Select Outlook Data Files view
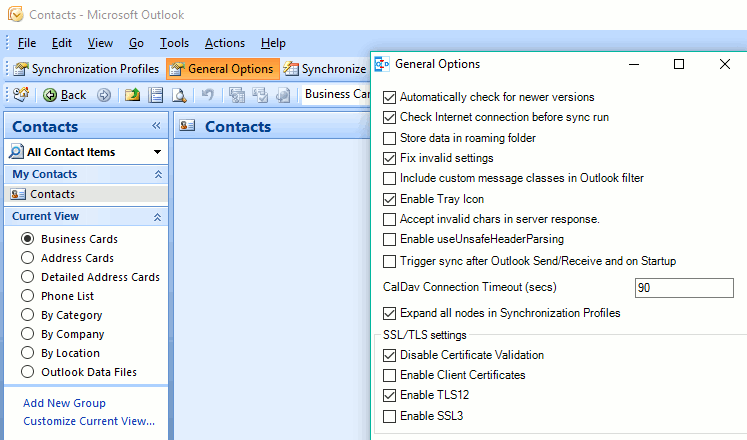 [28, 371]
